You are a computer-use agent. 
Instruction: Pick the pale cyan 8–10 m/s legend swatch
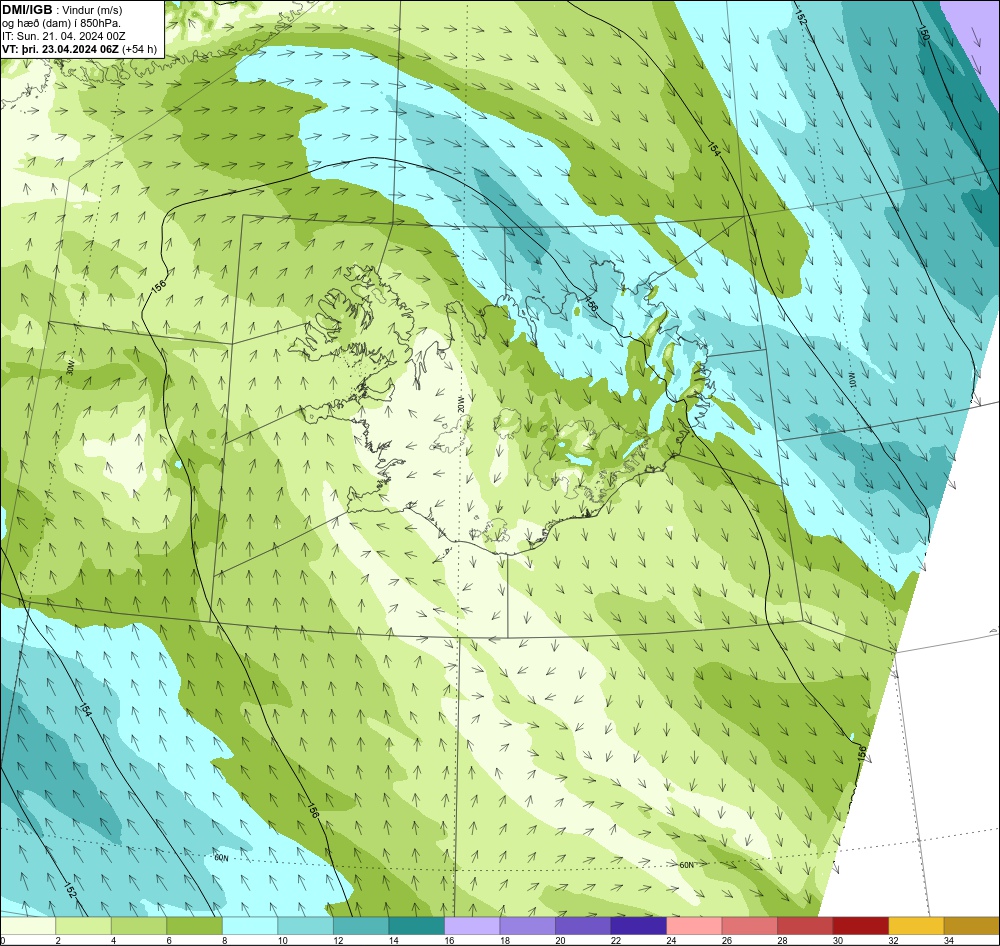click(250, 926)
